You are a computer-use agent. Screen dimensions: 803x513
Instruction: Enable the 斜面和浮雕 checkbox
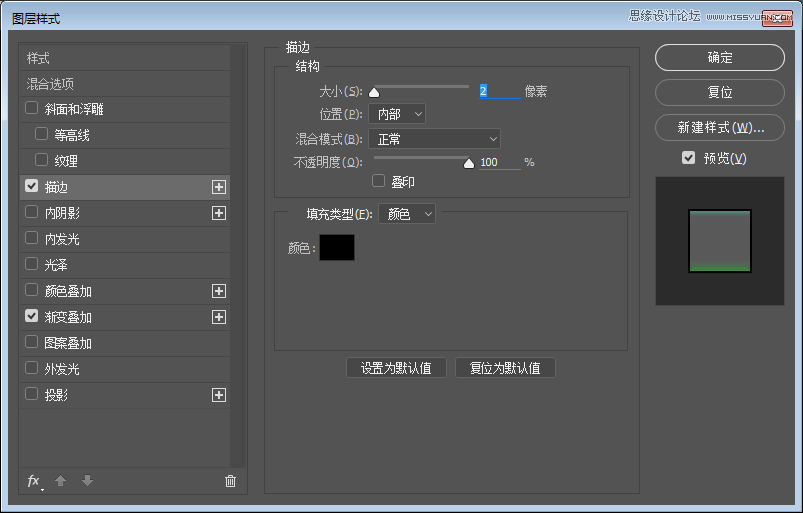[32, 109]
